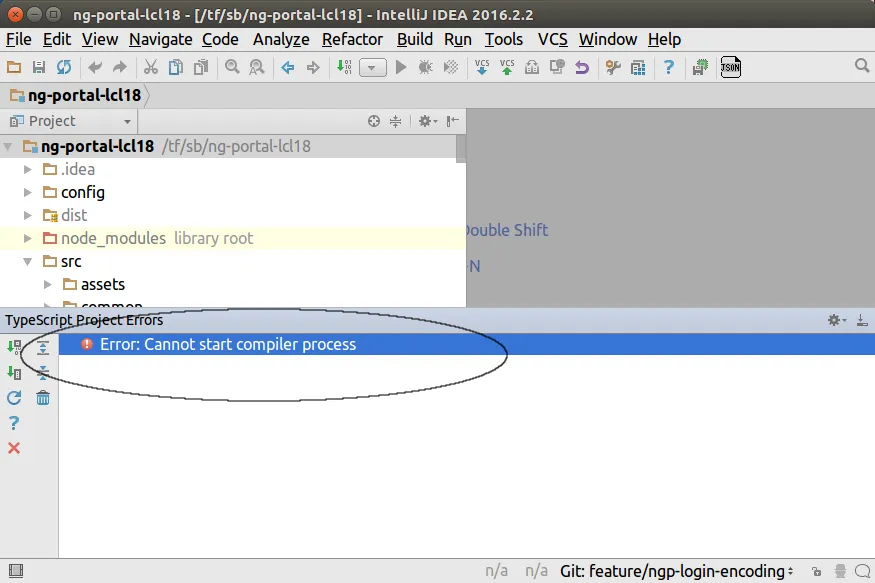This screenshot has height=583, width=875.
Task: Click the Paste clipboard icon
Action: point(201,68)
